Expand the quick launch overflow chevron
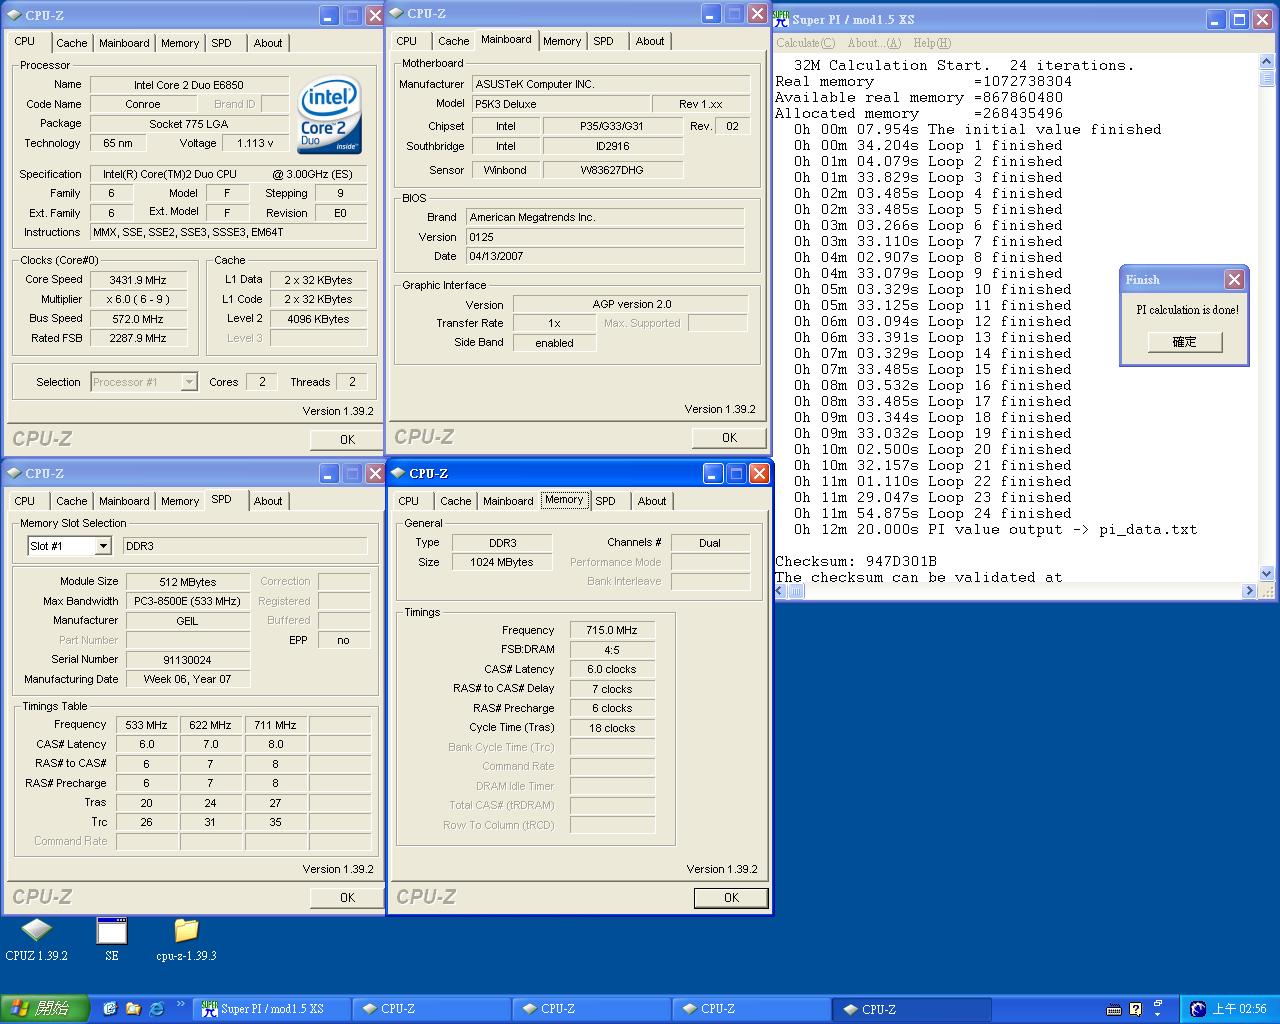The image size is (1280, 1024). 180,1004
